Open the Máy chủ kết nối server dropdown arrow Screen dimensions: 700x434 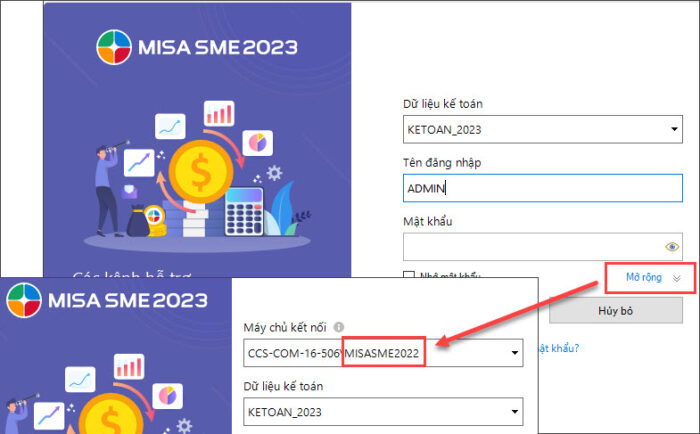515,353
